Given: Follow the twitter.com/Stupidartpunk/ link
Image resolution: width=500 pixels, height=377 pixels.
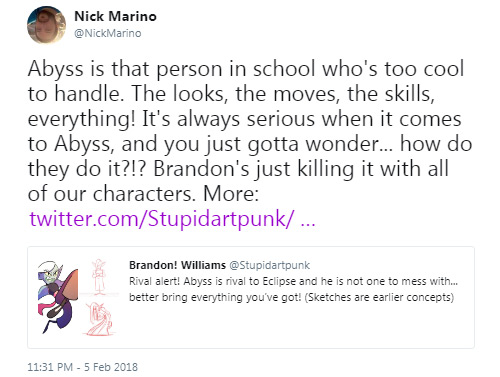Looking at the screenshot, I should pyautogui.click(x=162, y=219).
